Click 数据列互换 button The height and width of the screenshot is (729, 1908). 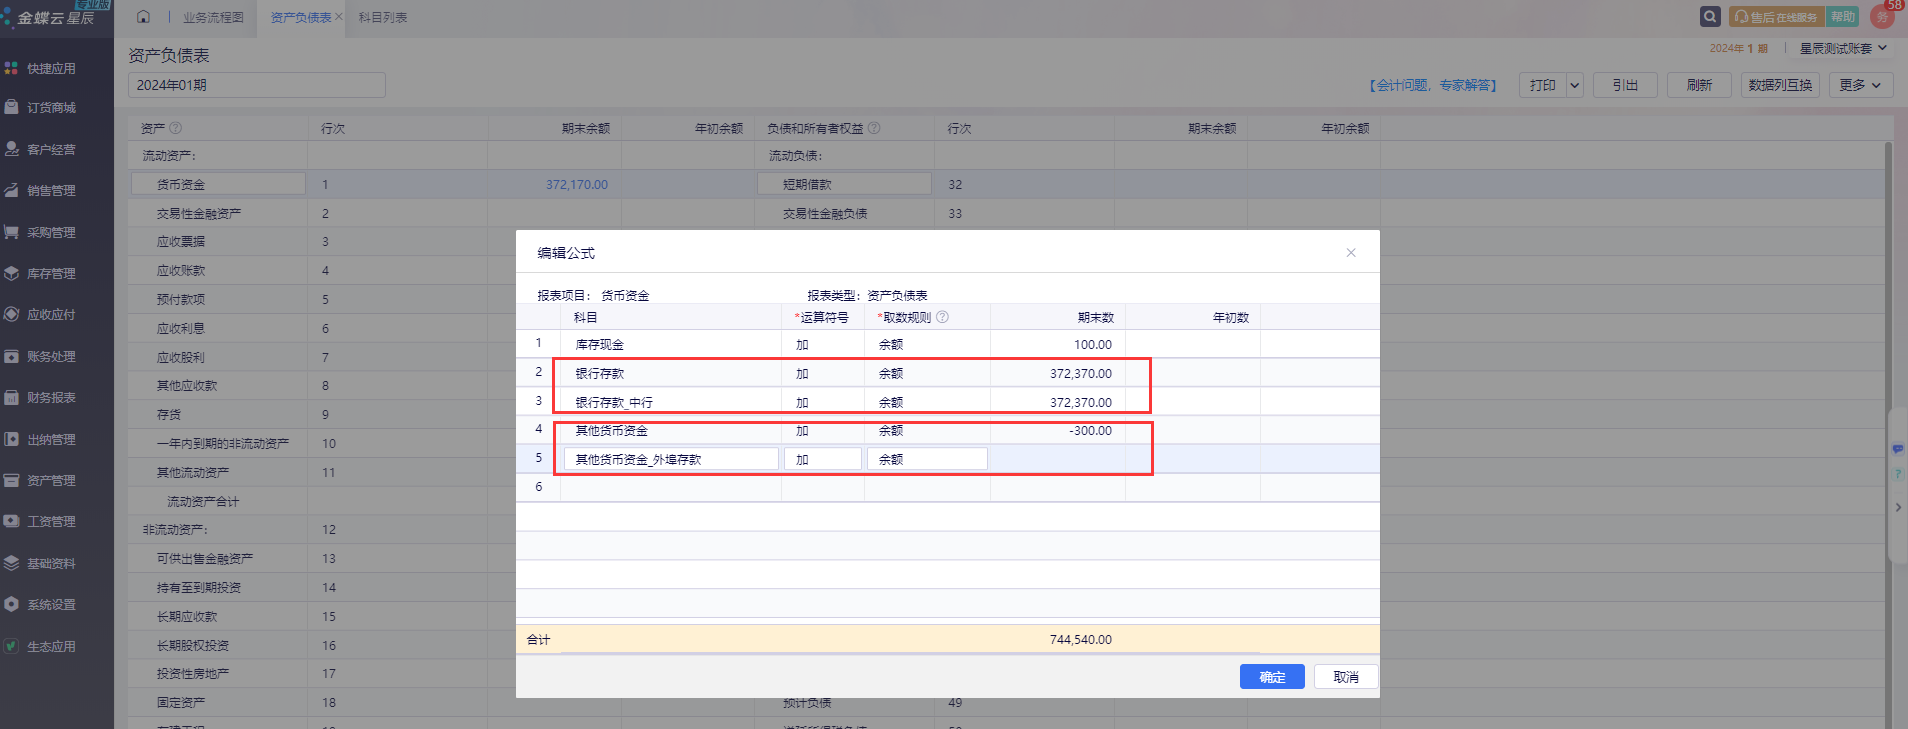point(1780,85)
